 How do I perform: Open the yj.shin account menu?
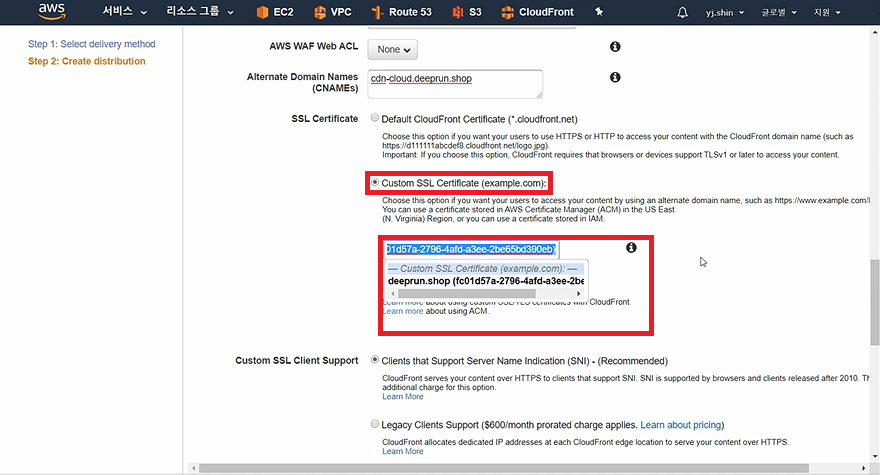click(x=725, y=12)
